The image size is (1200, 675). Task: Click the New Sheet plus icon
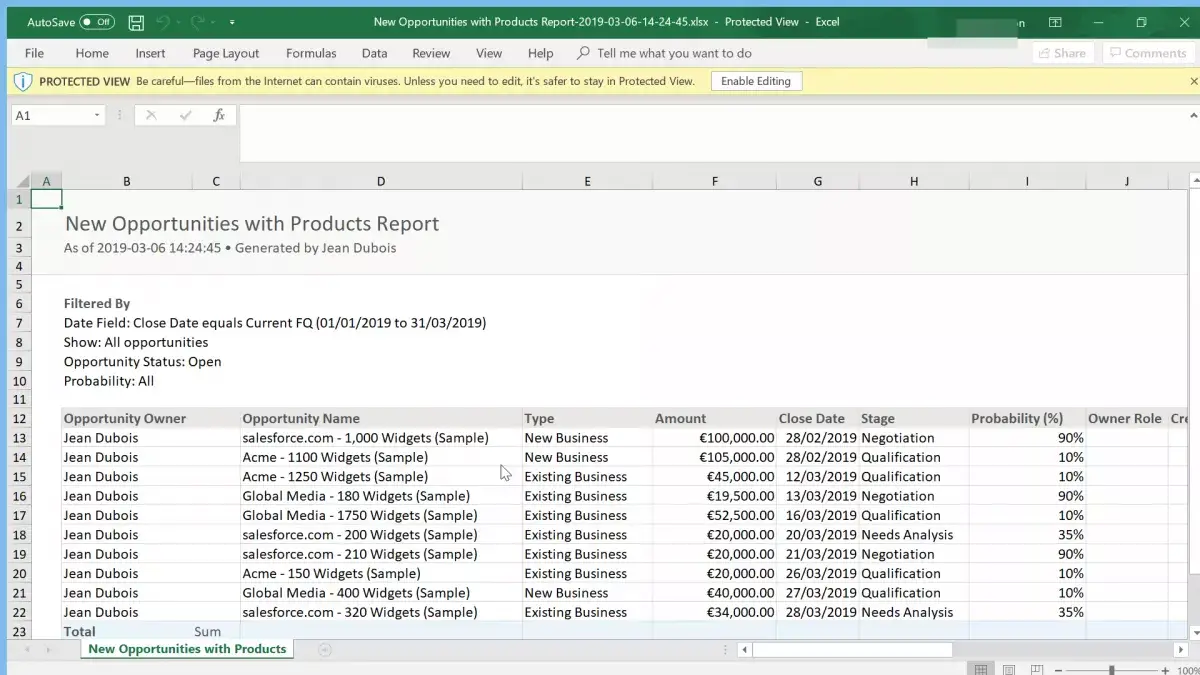(325, 650)
